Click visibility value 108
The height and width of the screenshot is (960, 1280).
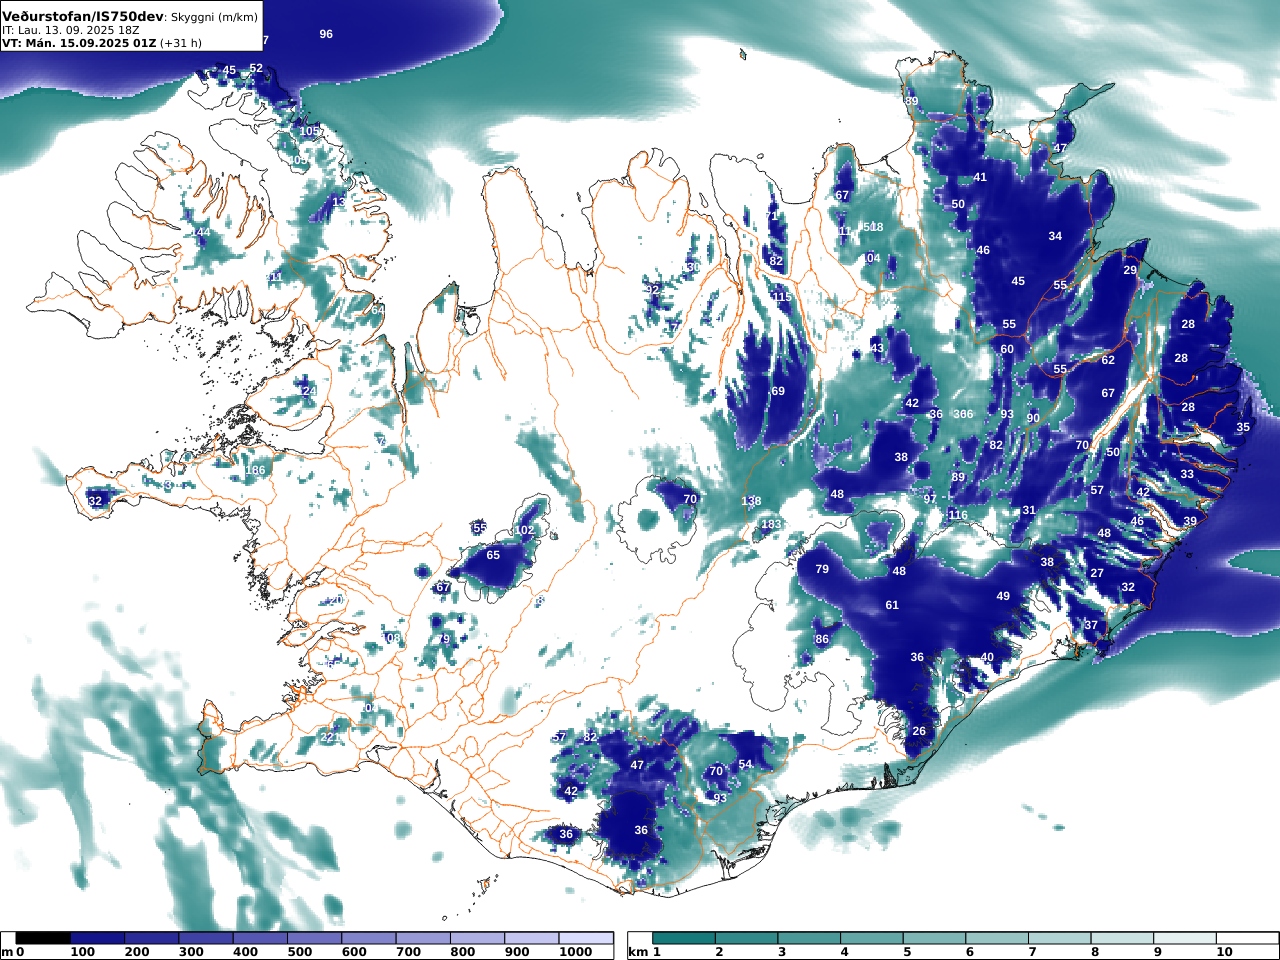(390, 638)
